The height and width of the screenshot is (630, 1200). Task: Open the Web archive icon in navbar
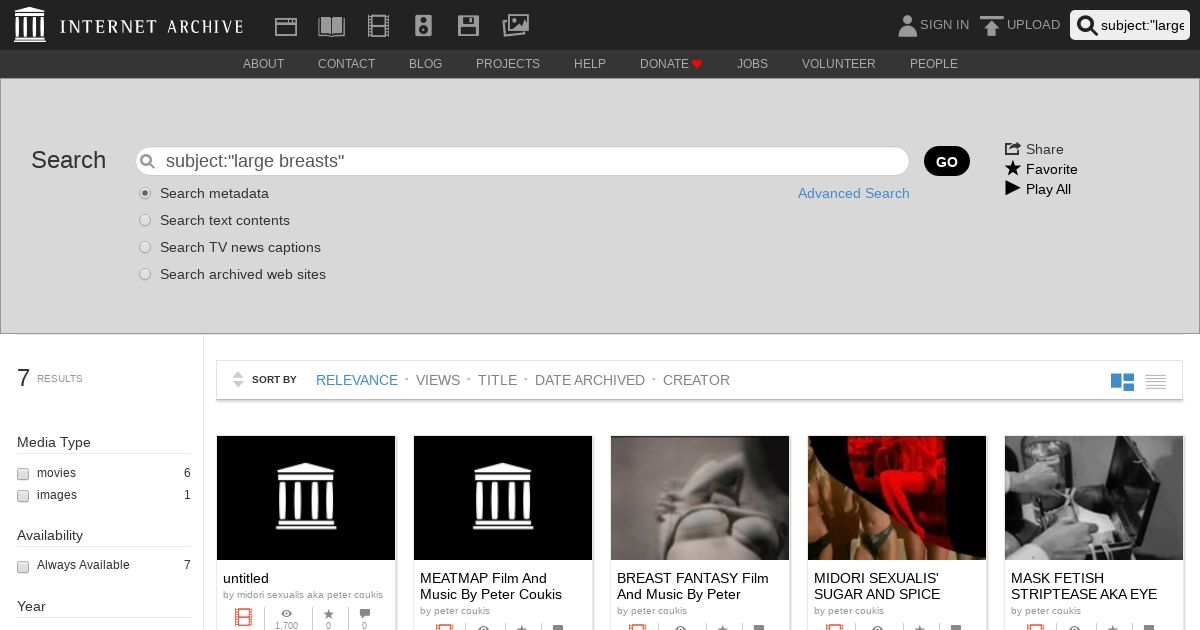286,26
